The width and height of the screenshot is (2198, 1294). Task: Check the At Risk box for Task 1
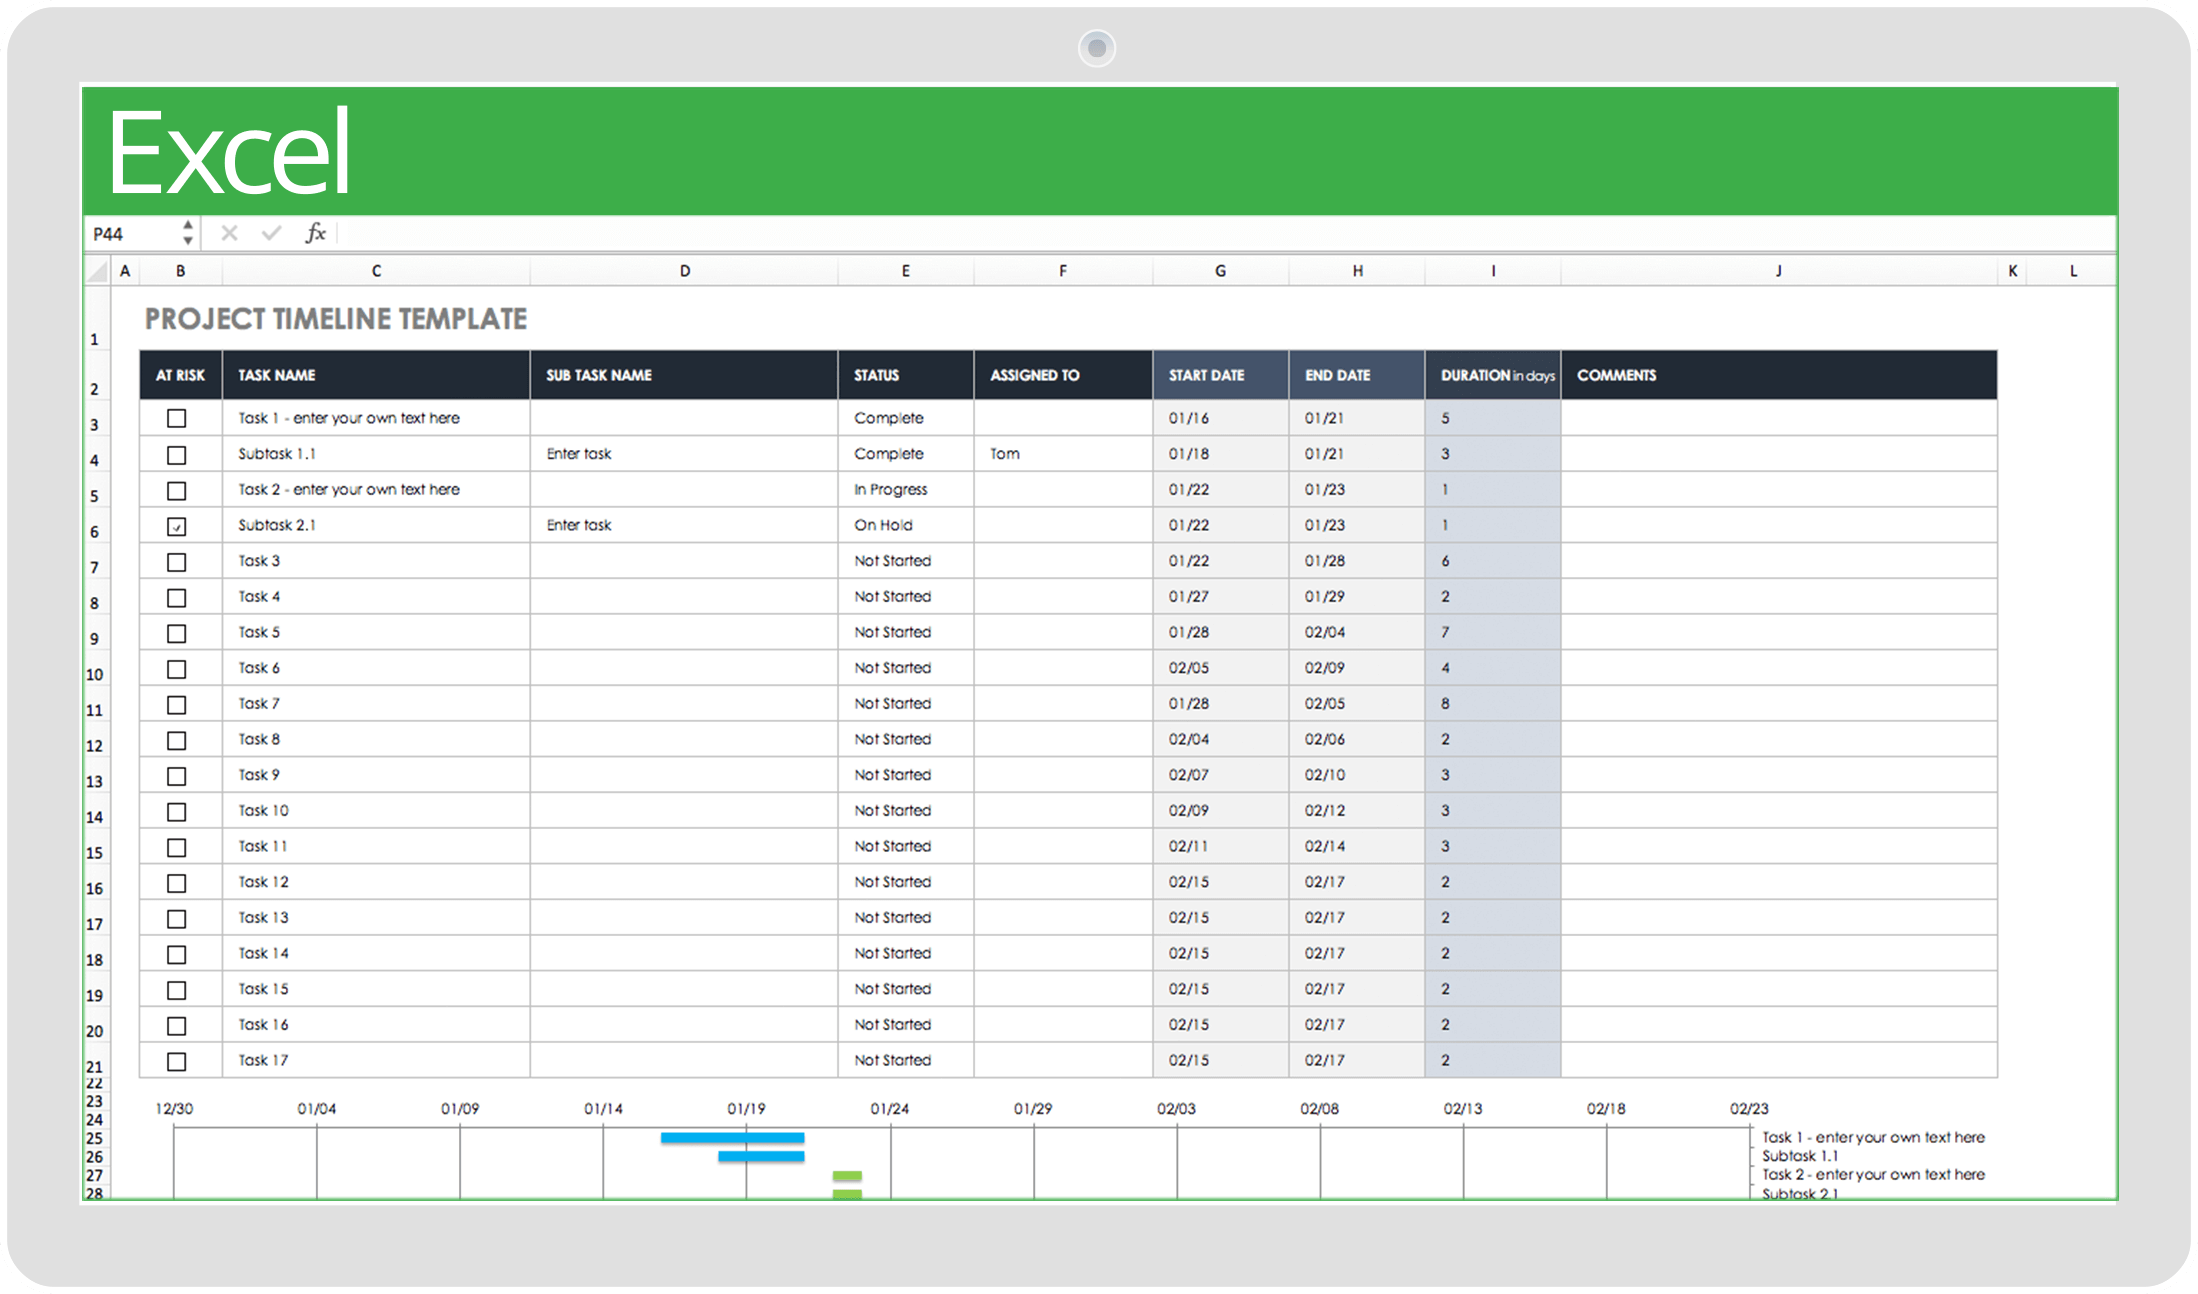[177, 419]
